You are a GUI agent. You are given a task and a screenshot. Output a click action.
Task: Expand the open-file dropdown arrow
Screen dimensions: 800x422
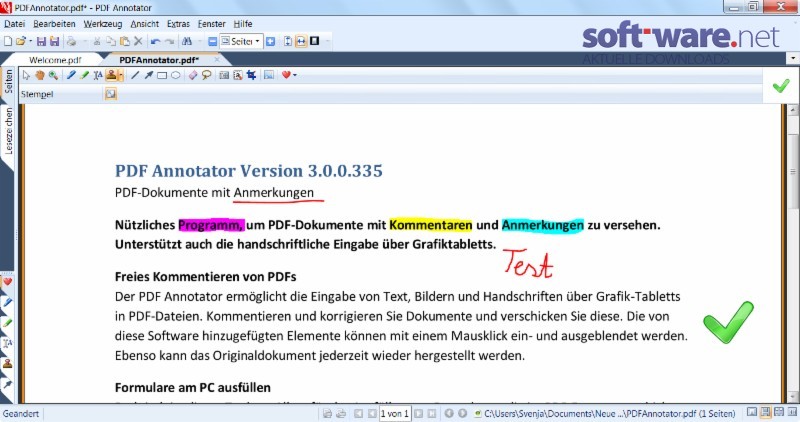(x=30, y=41)
